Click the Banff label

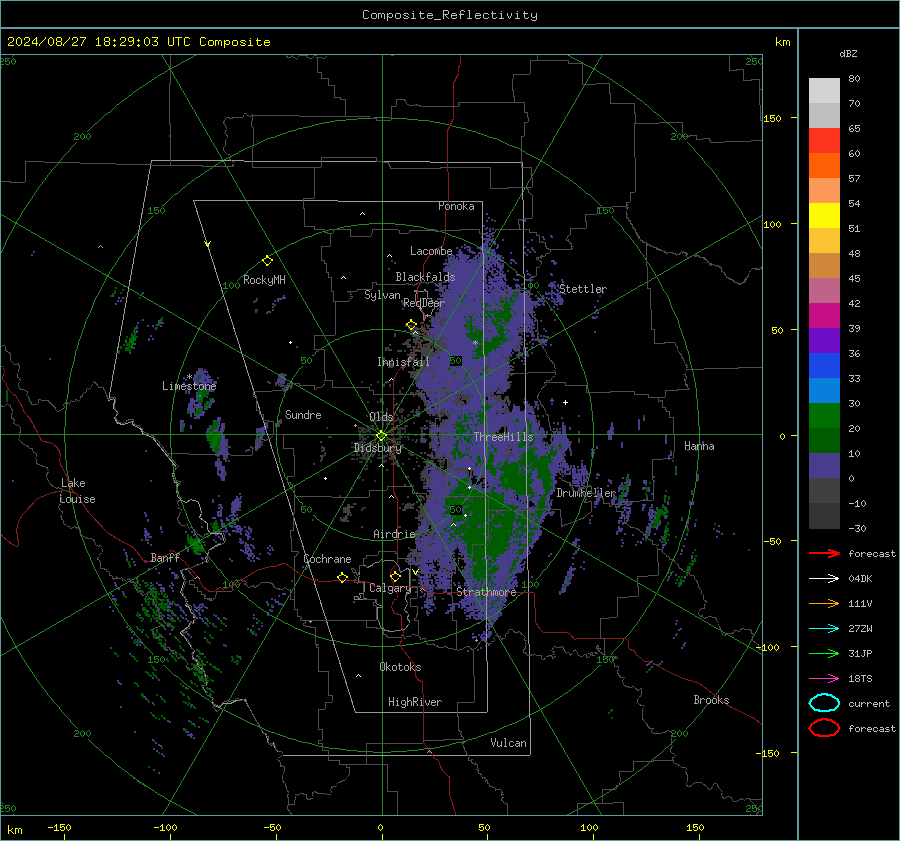[165, 558]
